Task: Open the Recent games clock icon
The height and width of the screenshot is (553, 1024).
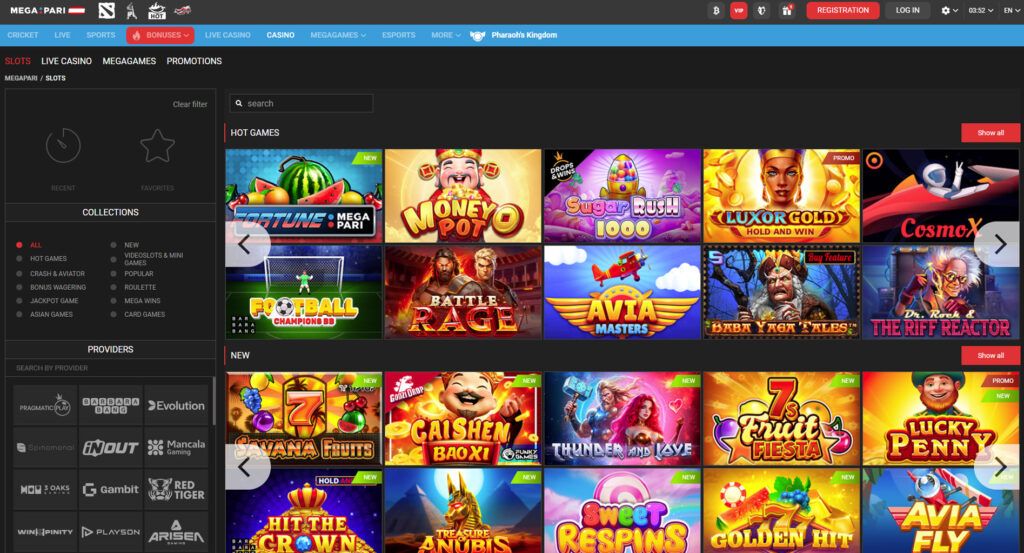Action: 63,146
